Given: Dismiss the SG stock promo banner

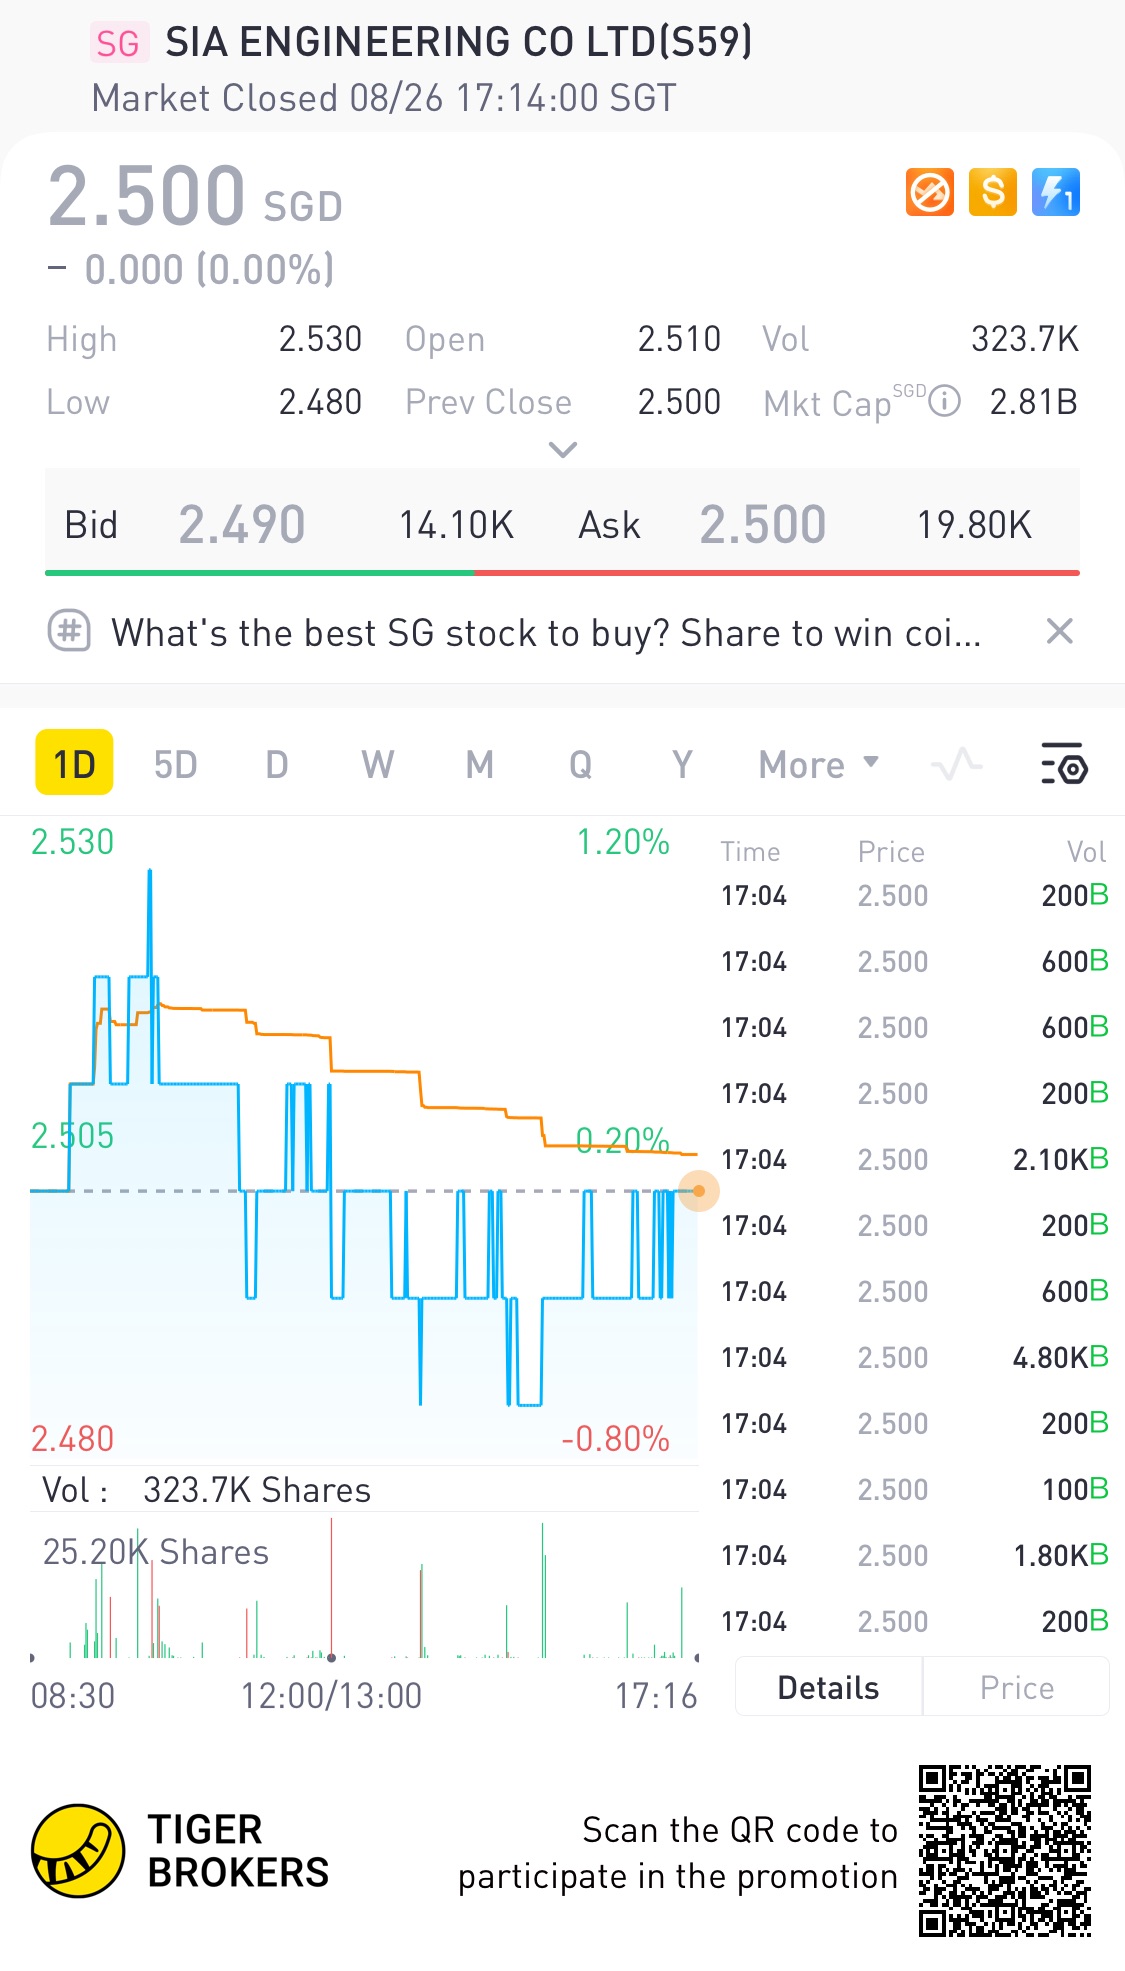Looking at the screenshot, I should point(1059,631).
